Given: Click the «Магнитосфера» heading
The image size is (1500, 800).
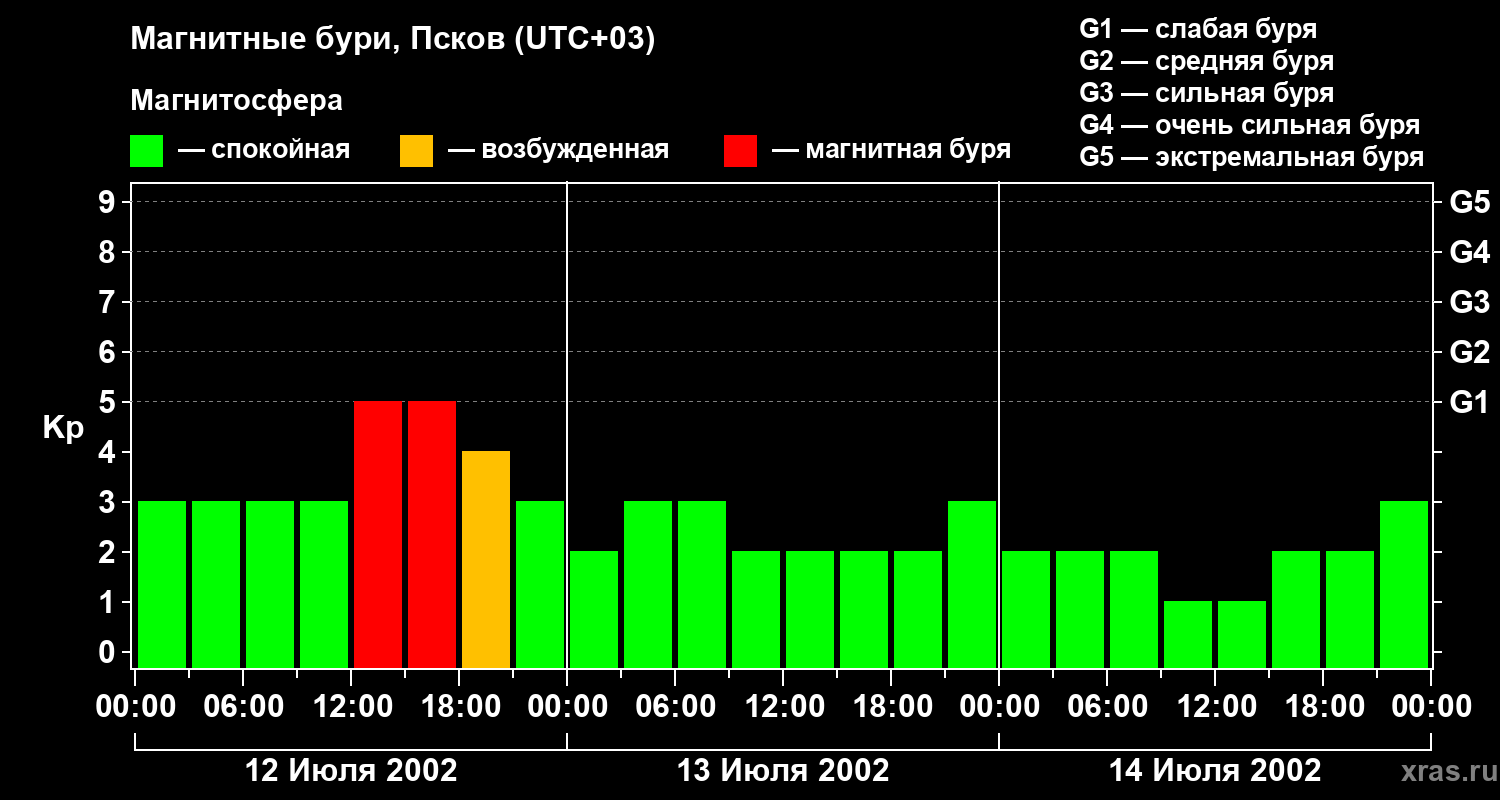Looking at the screenshot, I should coord(237,101).
